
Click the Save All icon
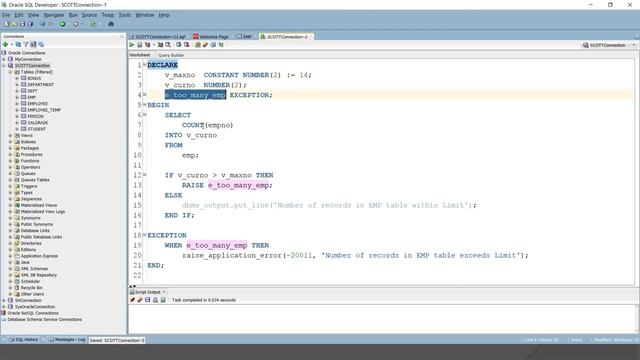30,24
